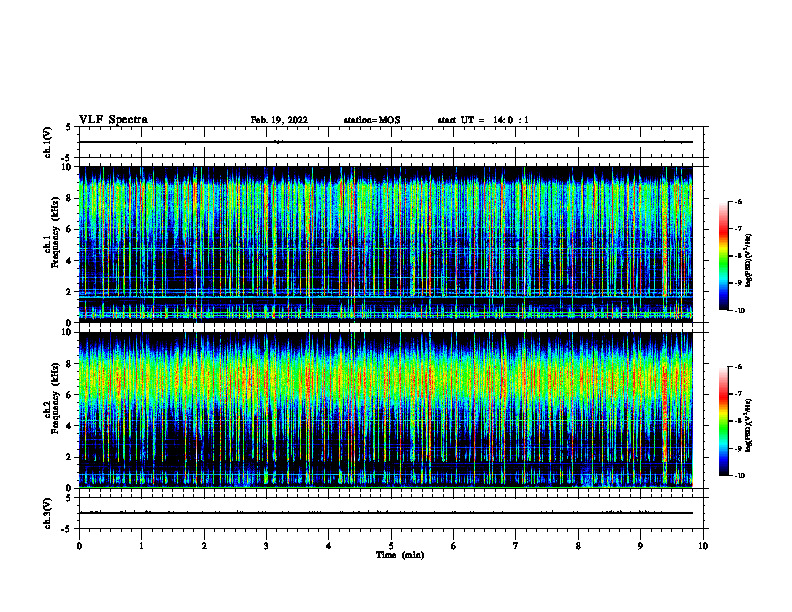Click the "ch.1(V)" waveform axis label
Image resolution: width=792 pixels, height=612 pixels.
coord(48,142)
